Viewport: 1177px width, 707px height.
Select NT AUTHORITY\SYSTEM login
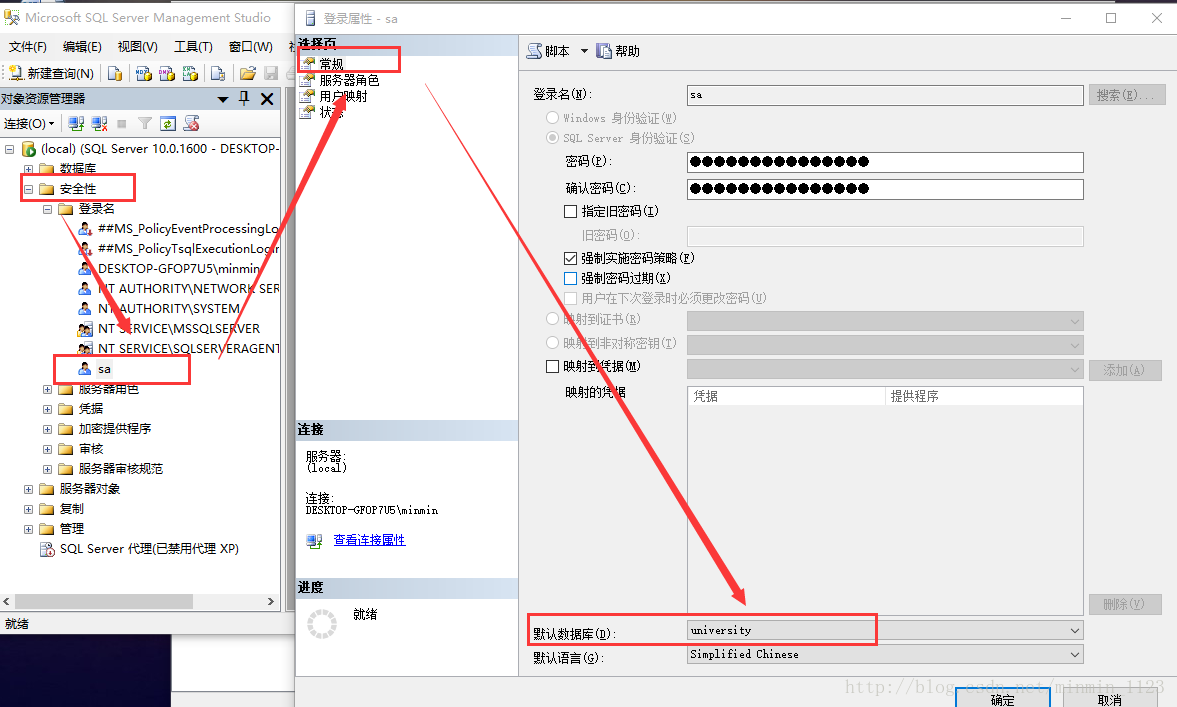click(169, 308)
